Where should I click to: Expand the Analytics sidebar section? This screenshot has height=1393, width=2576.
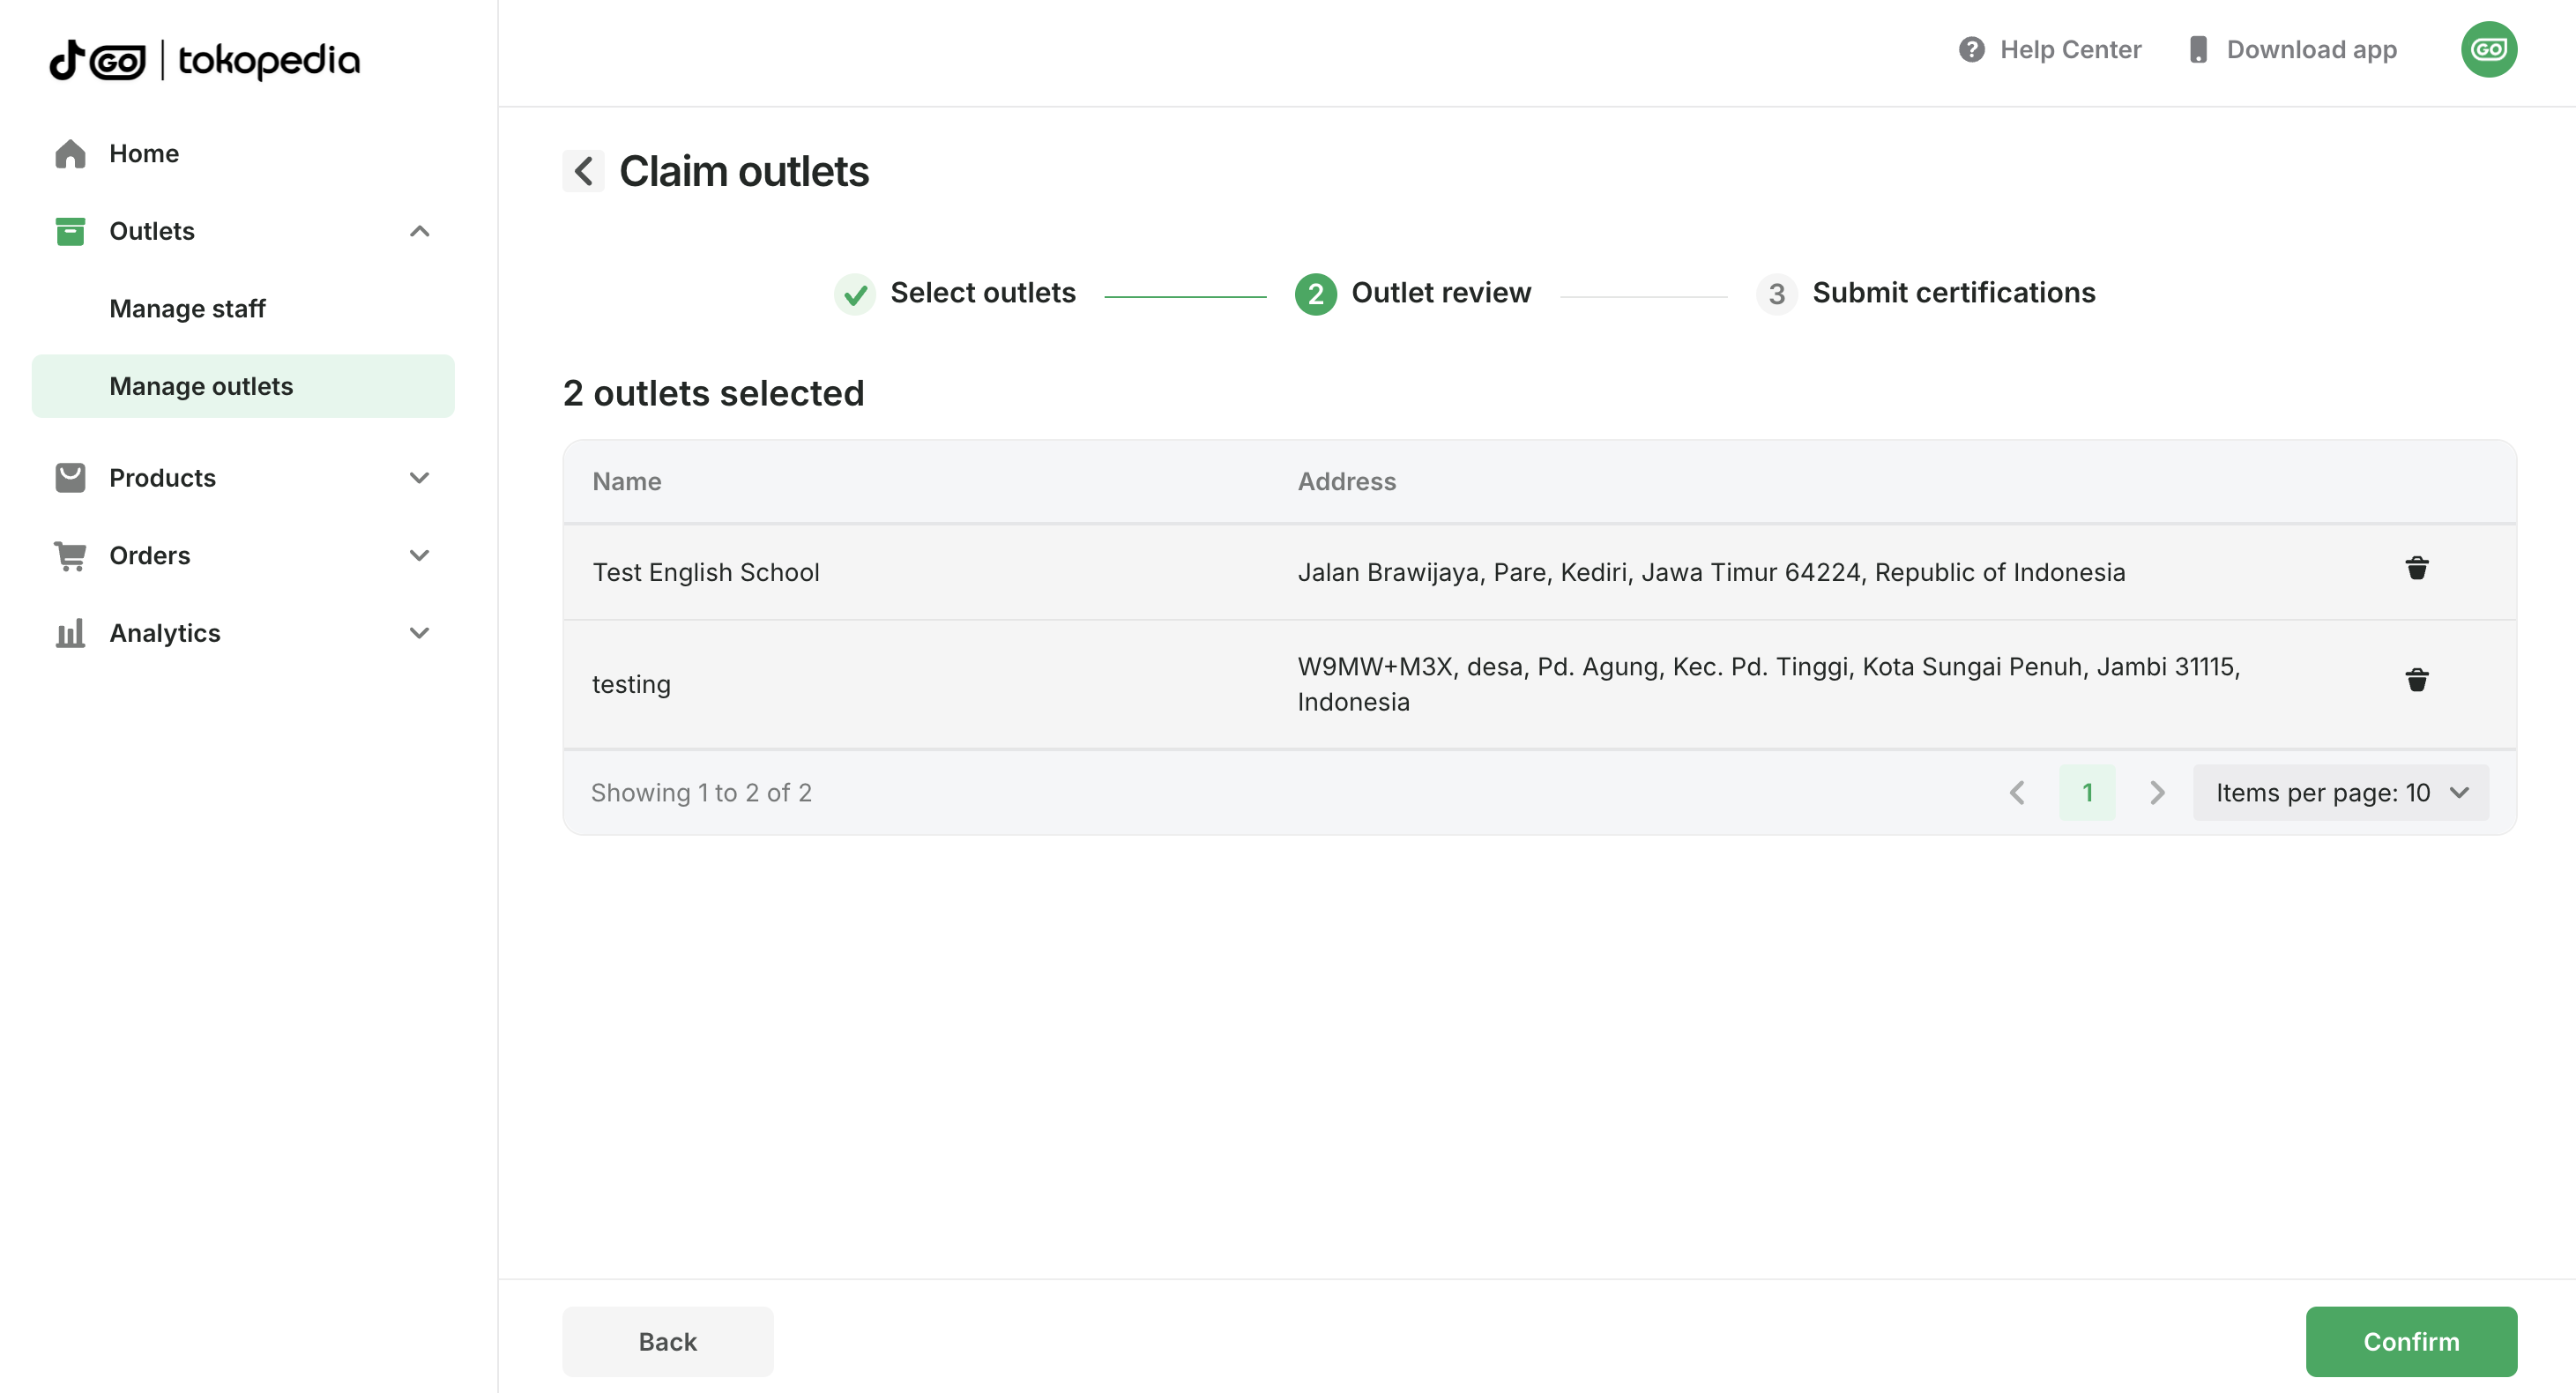419,633
